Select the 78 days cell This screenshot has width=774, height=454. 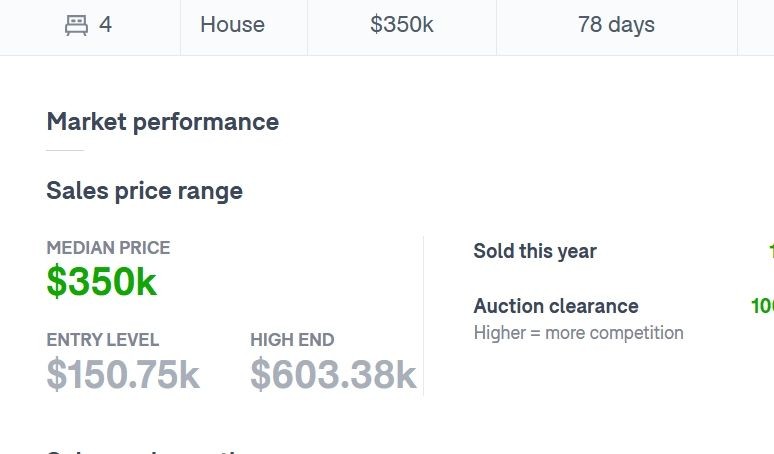tap(617, 25)
